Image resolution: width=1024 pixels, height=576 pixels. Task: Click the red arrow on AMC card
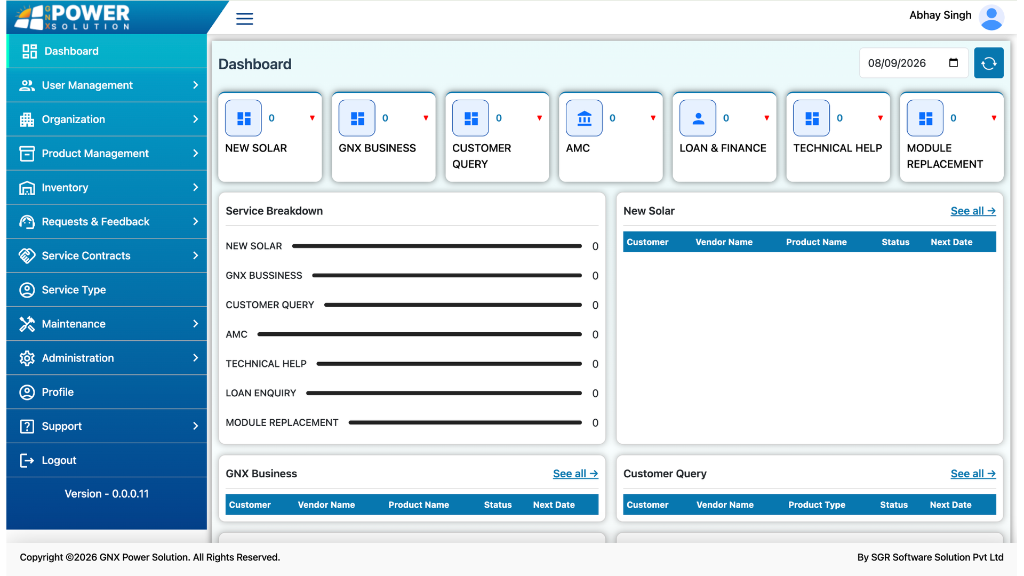tap(653, 118)
